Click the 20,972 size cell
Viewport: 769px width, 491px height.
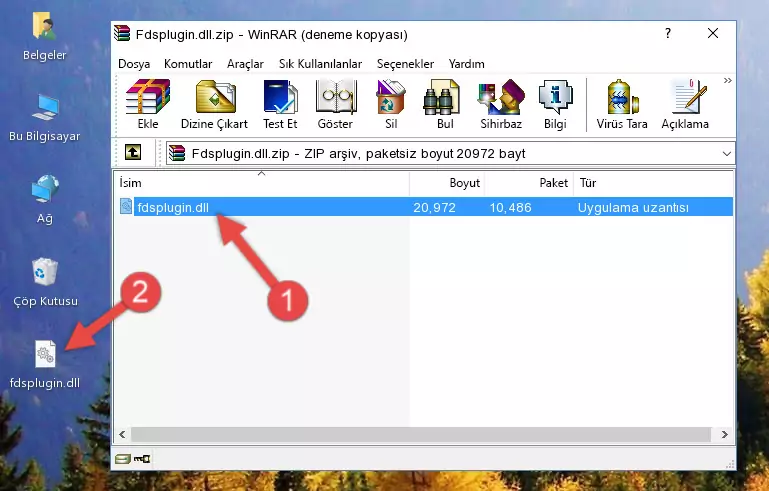(434, 207)
